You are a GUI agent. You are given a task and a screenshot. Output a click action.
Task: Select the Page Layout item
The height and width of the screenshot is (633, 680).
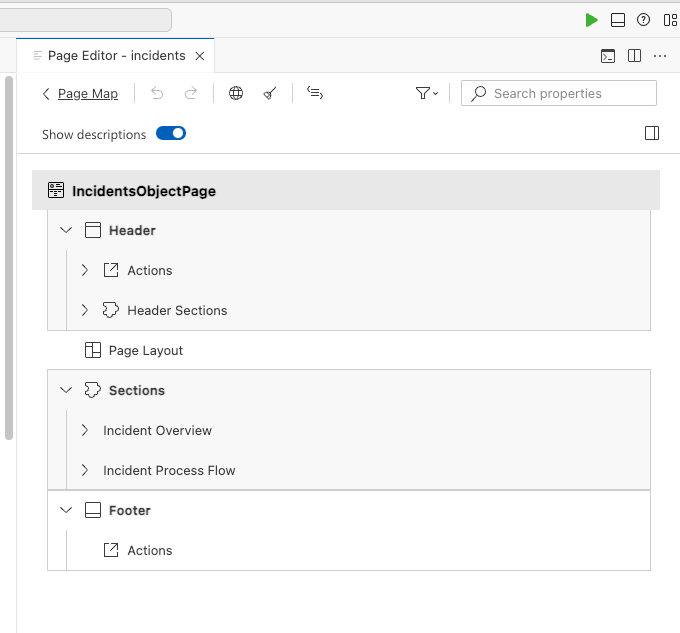pyautogui.click(x=145, y=350)
